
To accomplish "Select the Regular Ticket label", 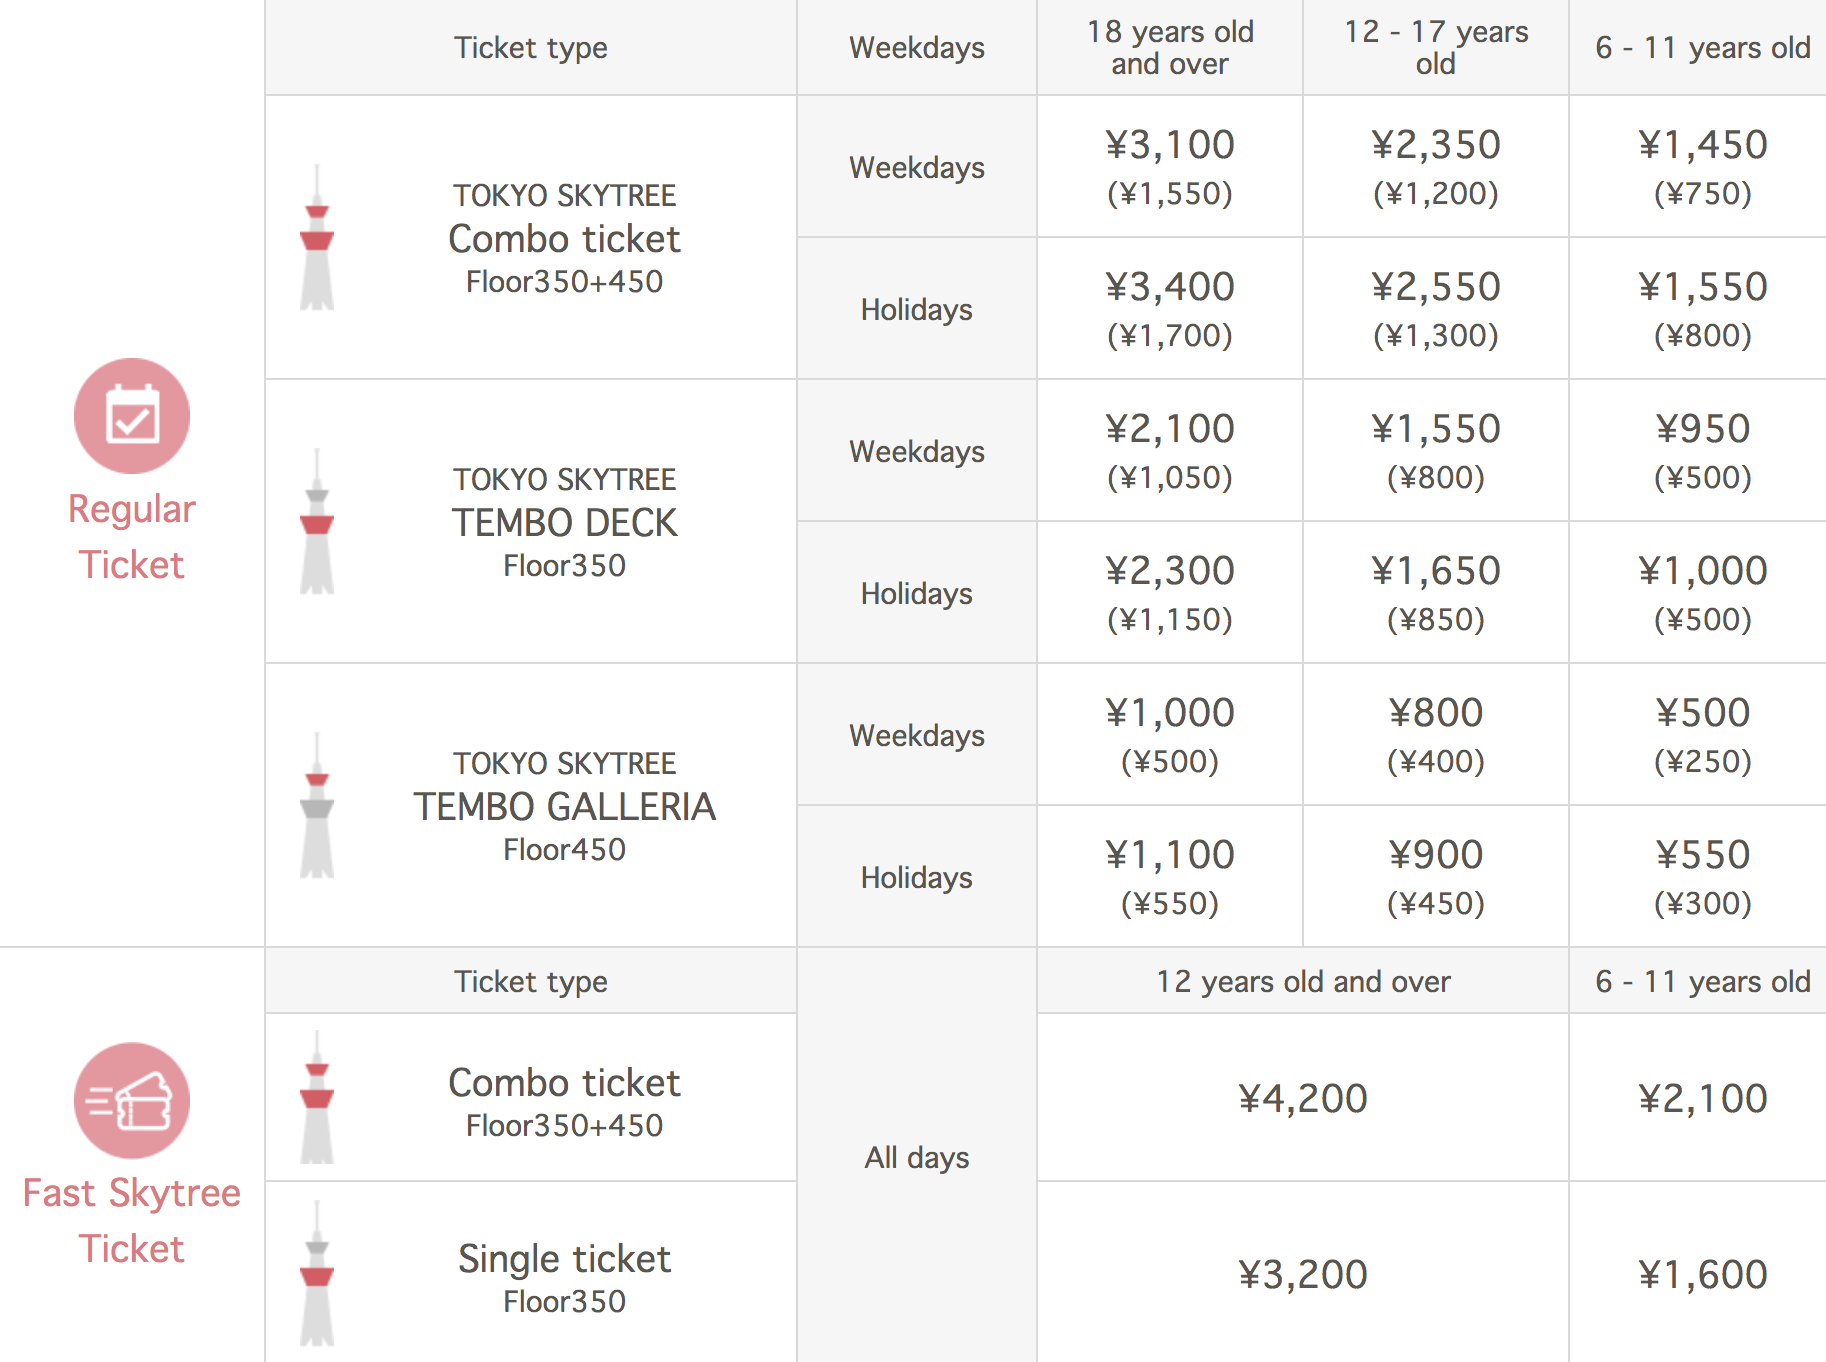I will (132, 537).
